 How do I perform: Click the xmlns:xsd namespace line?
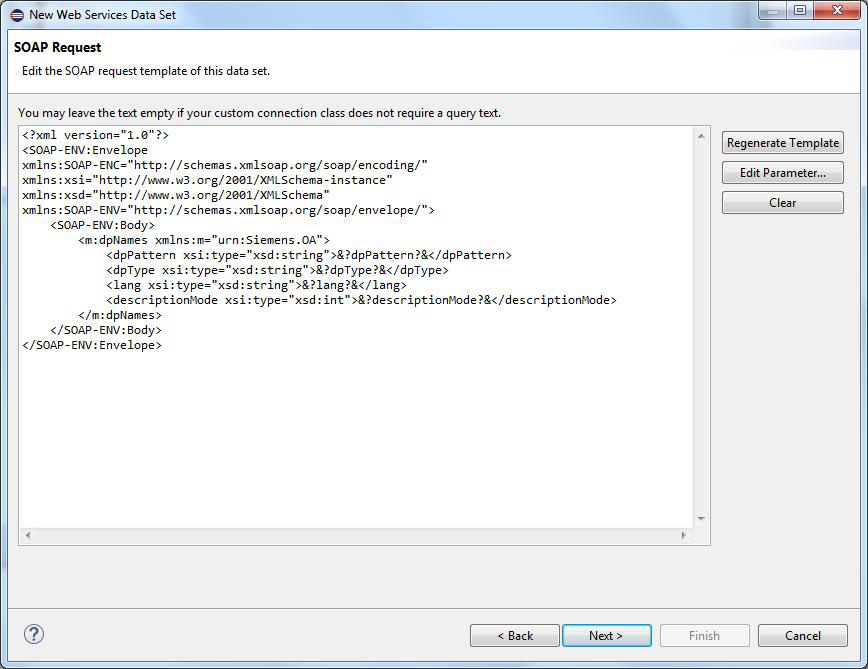tap(175, 195)
